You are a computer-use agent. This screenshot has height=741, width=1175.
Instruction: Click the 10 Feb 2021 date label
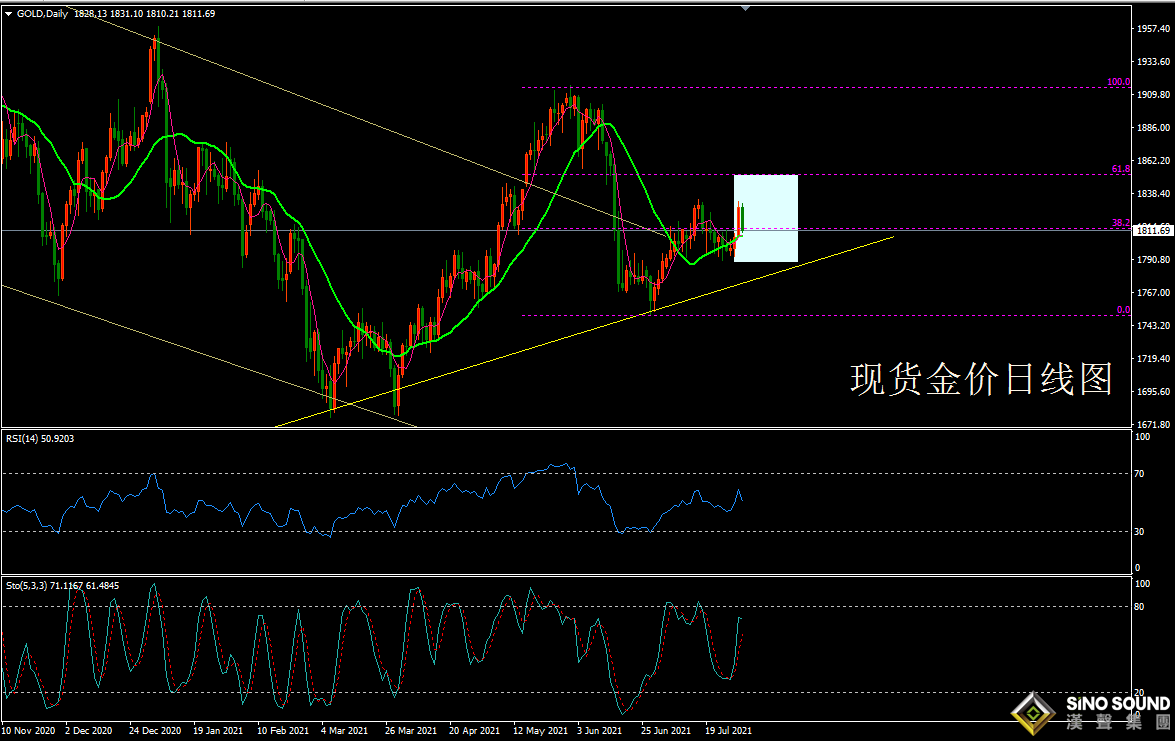pyautogui.click(x=283, y=730)
